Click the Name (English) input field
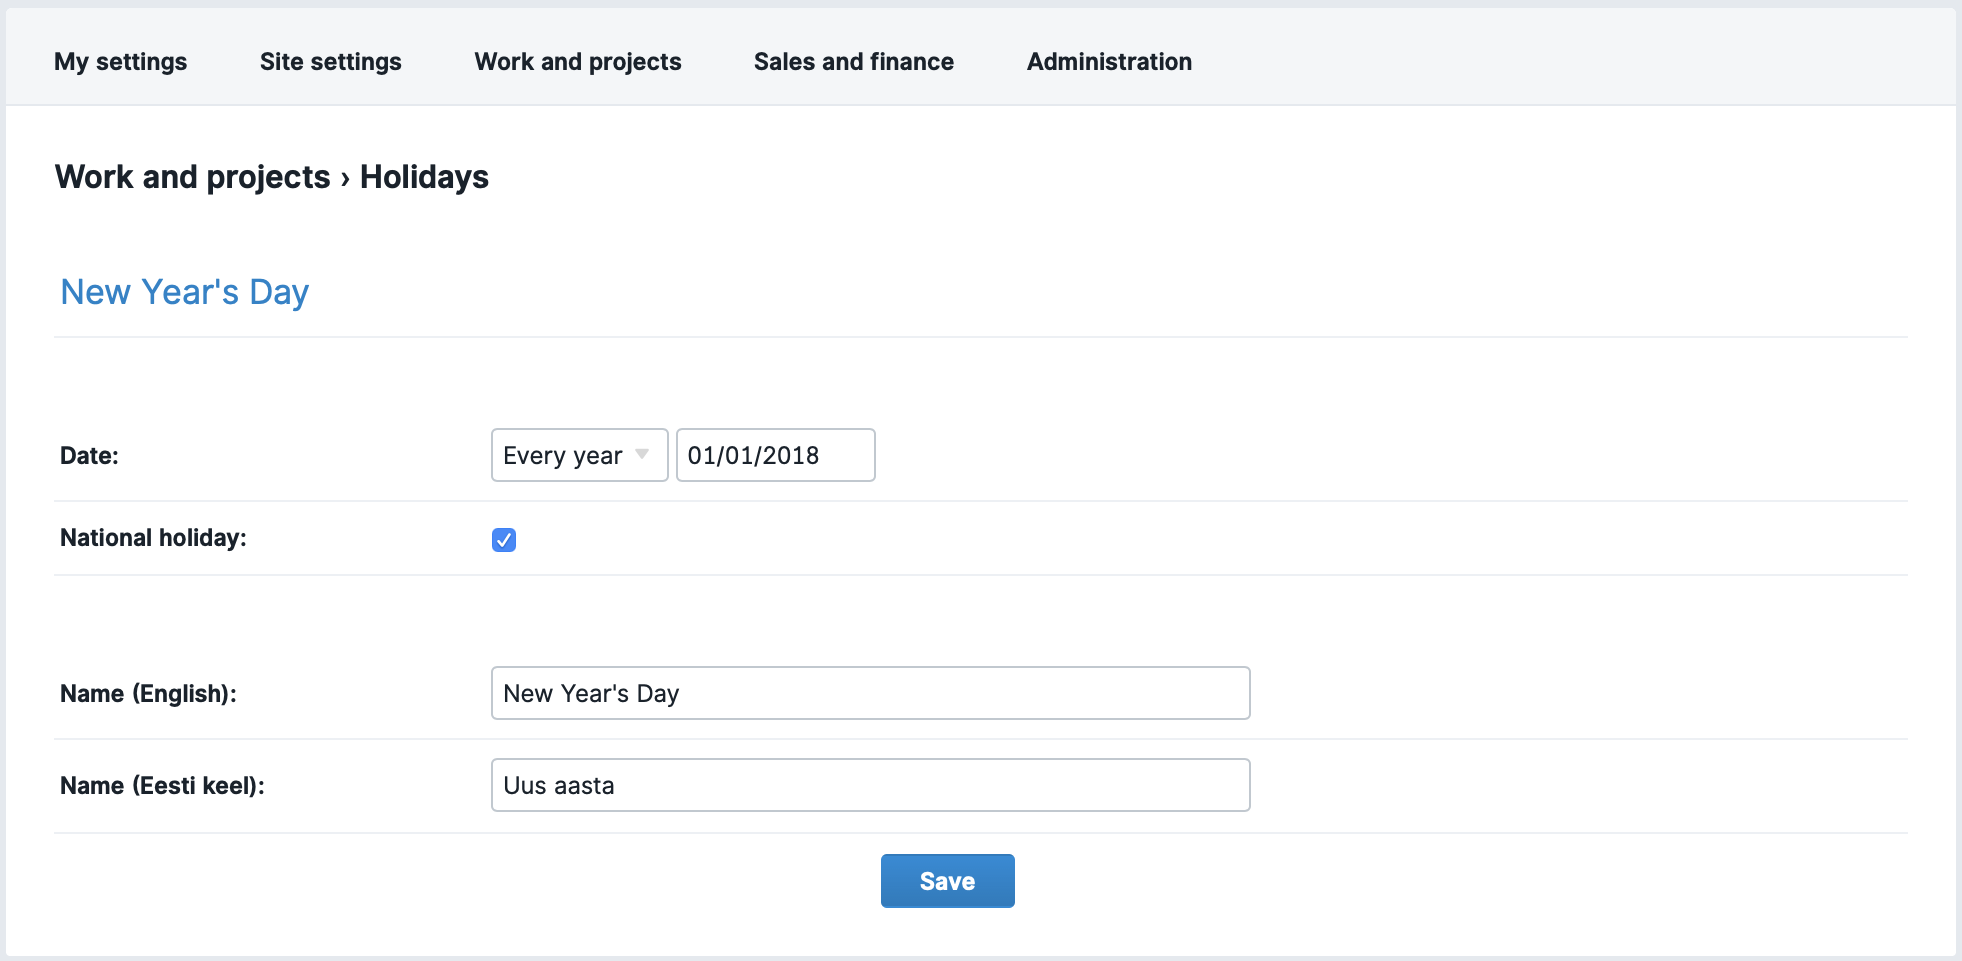 (x=870, y=693)
